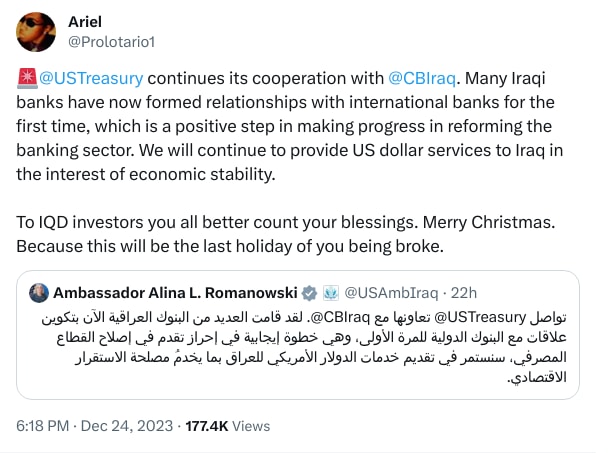Click the main tweet body text
This screenshot has width=611, height=453.
(x=290, y=126)
